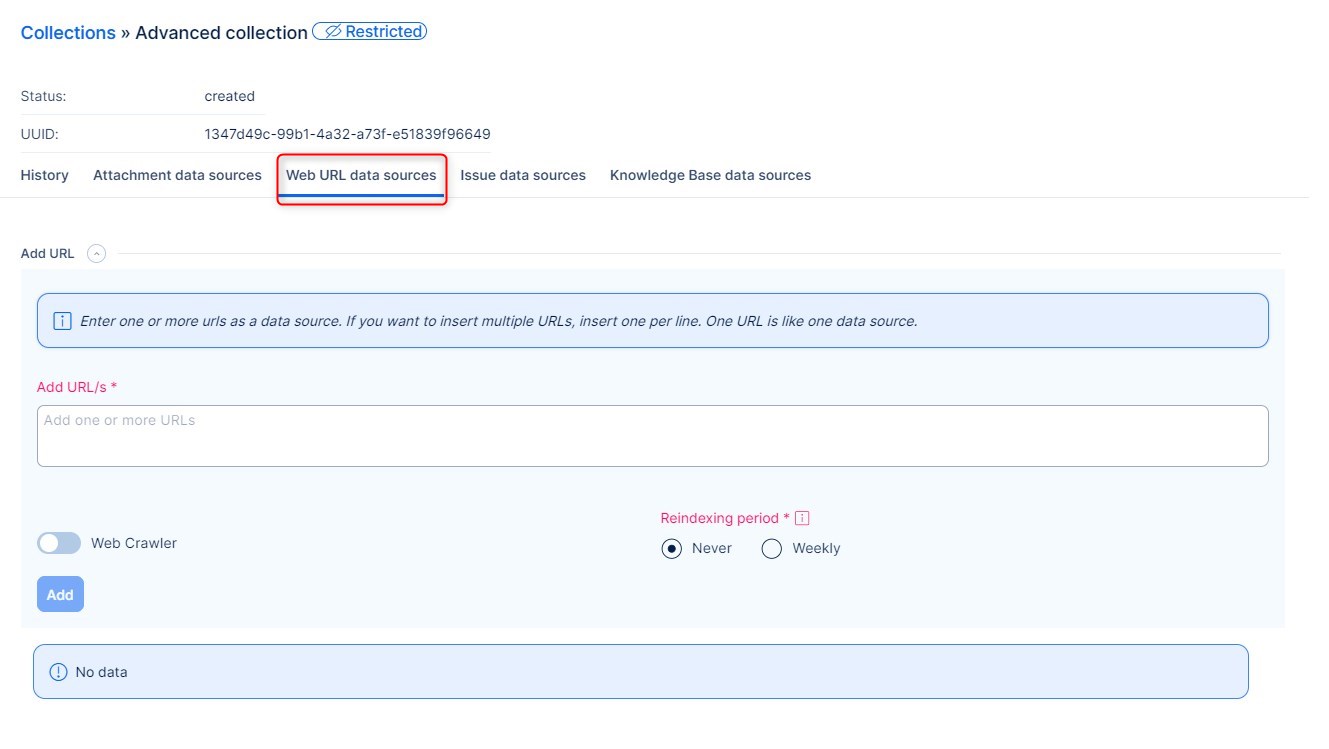
Task: Click the info icon in URL instructions banner
Action: click(x=62, y=321)
